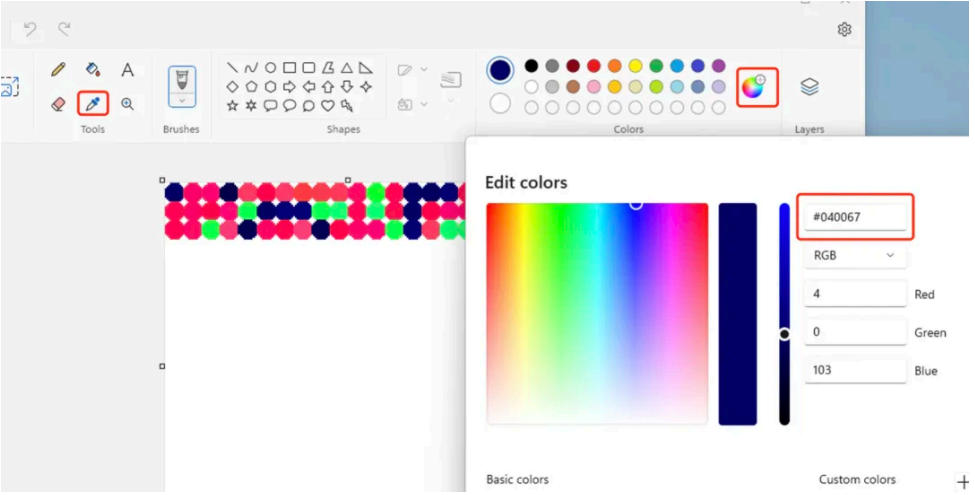Select the Pencil tool
975x495 pixels.
pyautogui.click(x=58, y=69)
